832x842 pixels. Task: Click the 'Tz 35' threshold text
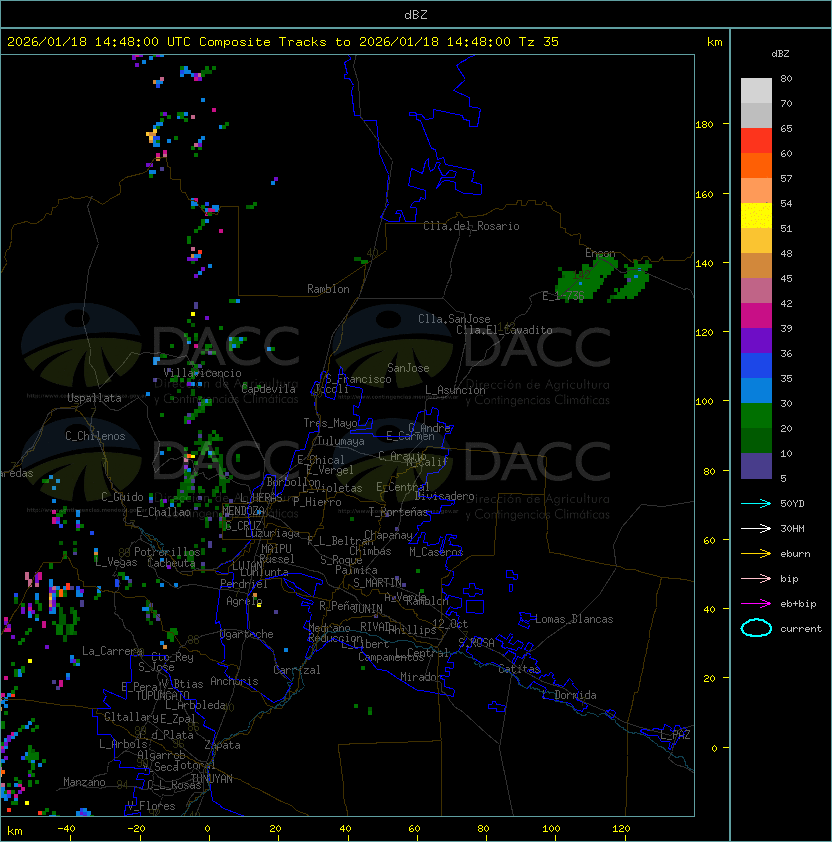[x=539, y=42]
